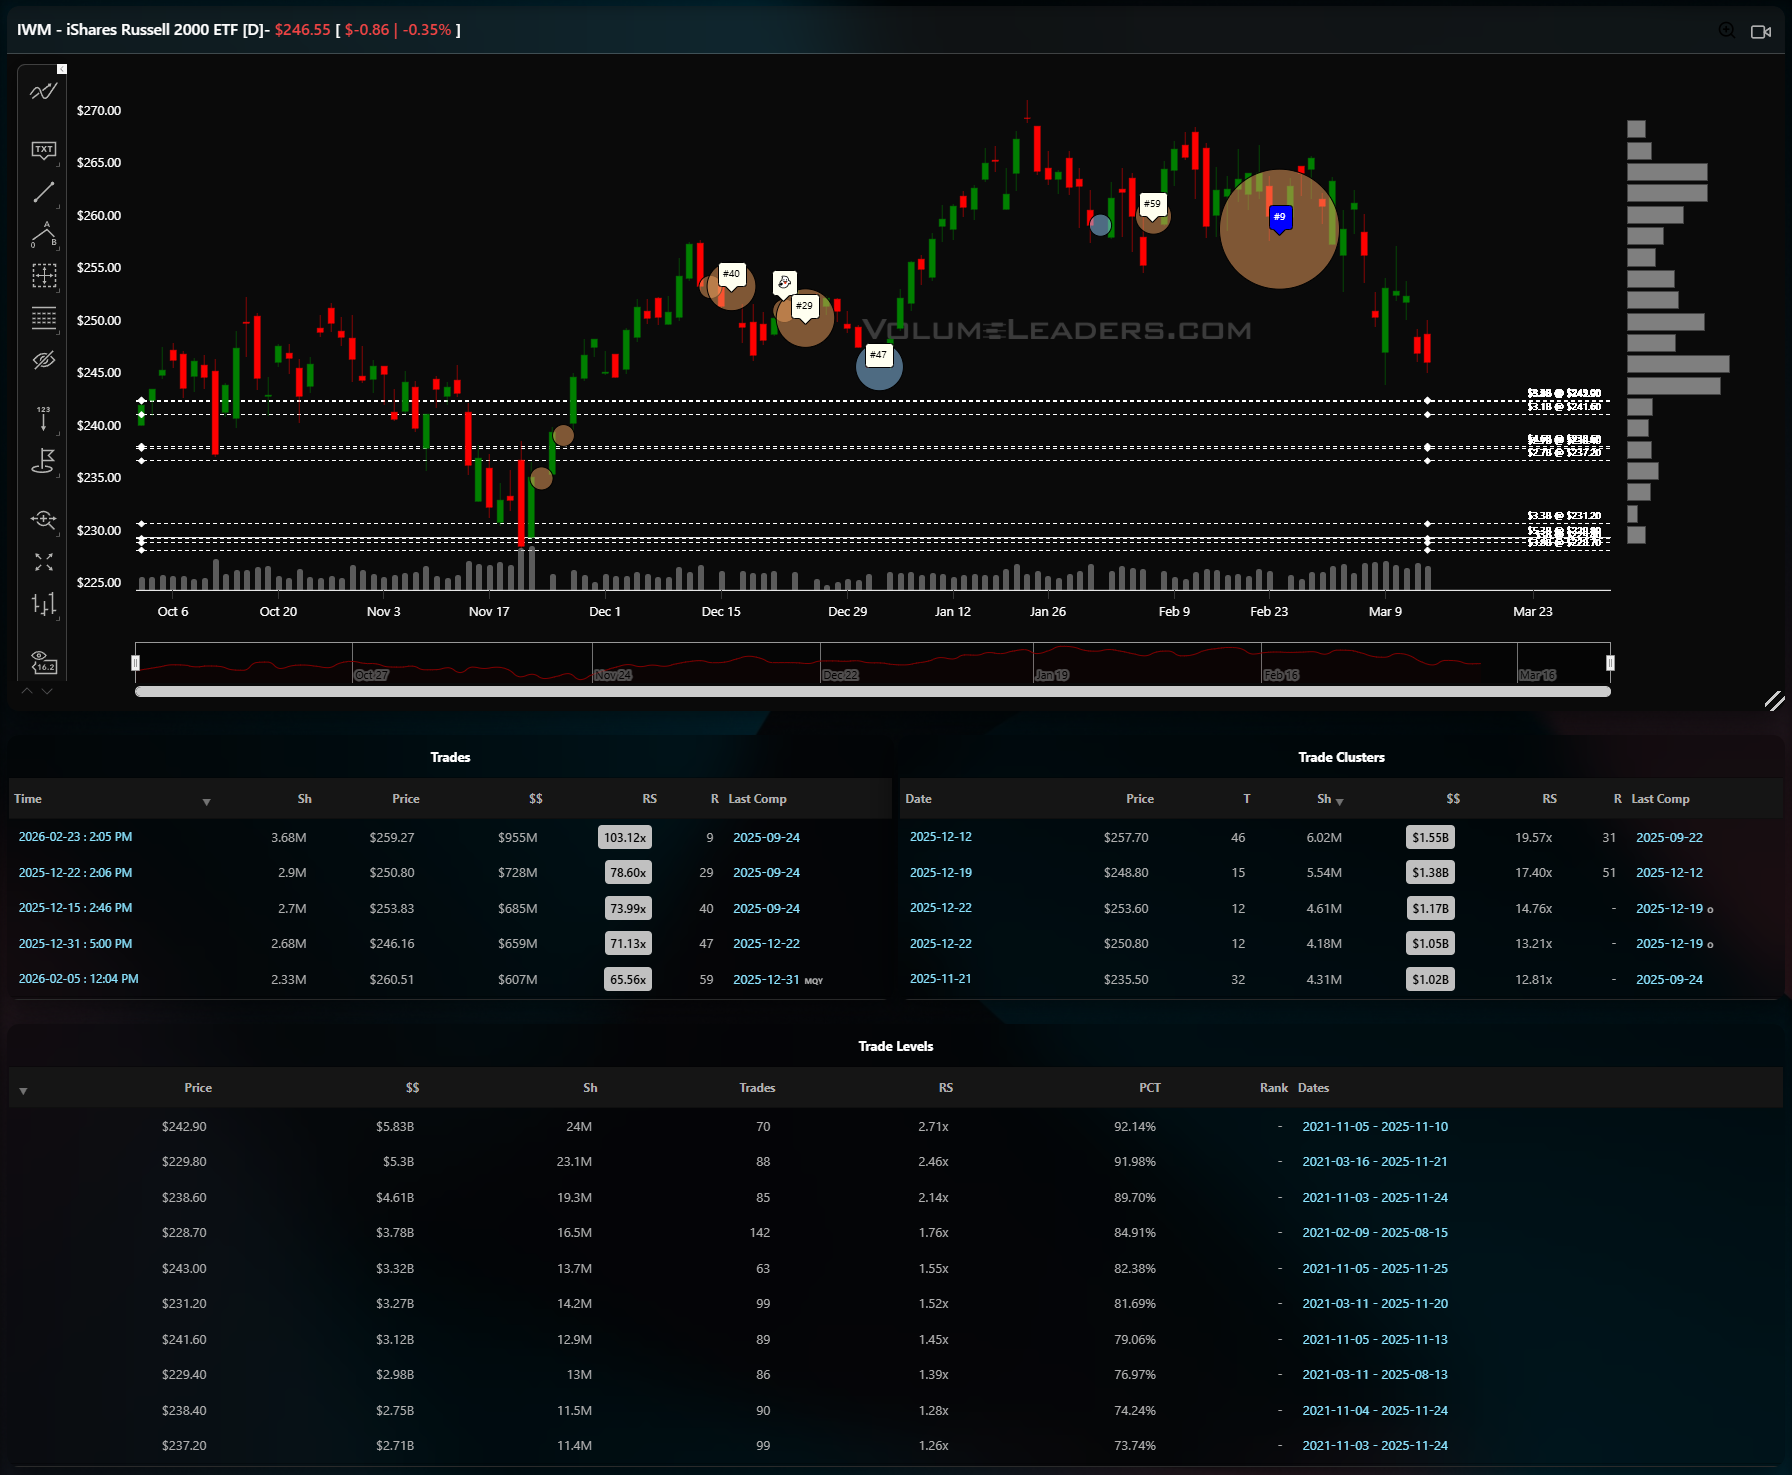Open date range 2021-03-16 - 2025-11-21
The height and width of the screenshot is (1475, 1792).
pyautogui.click(x=1375, y=1162)
